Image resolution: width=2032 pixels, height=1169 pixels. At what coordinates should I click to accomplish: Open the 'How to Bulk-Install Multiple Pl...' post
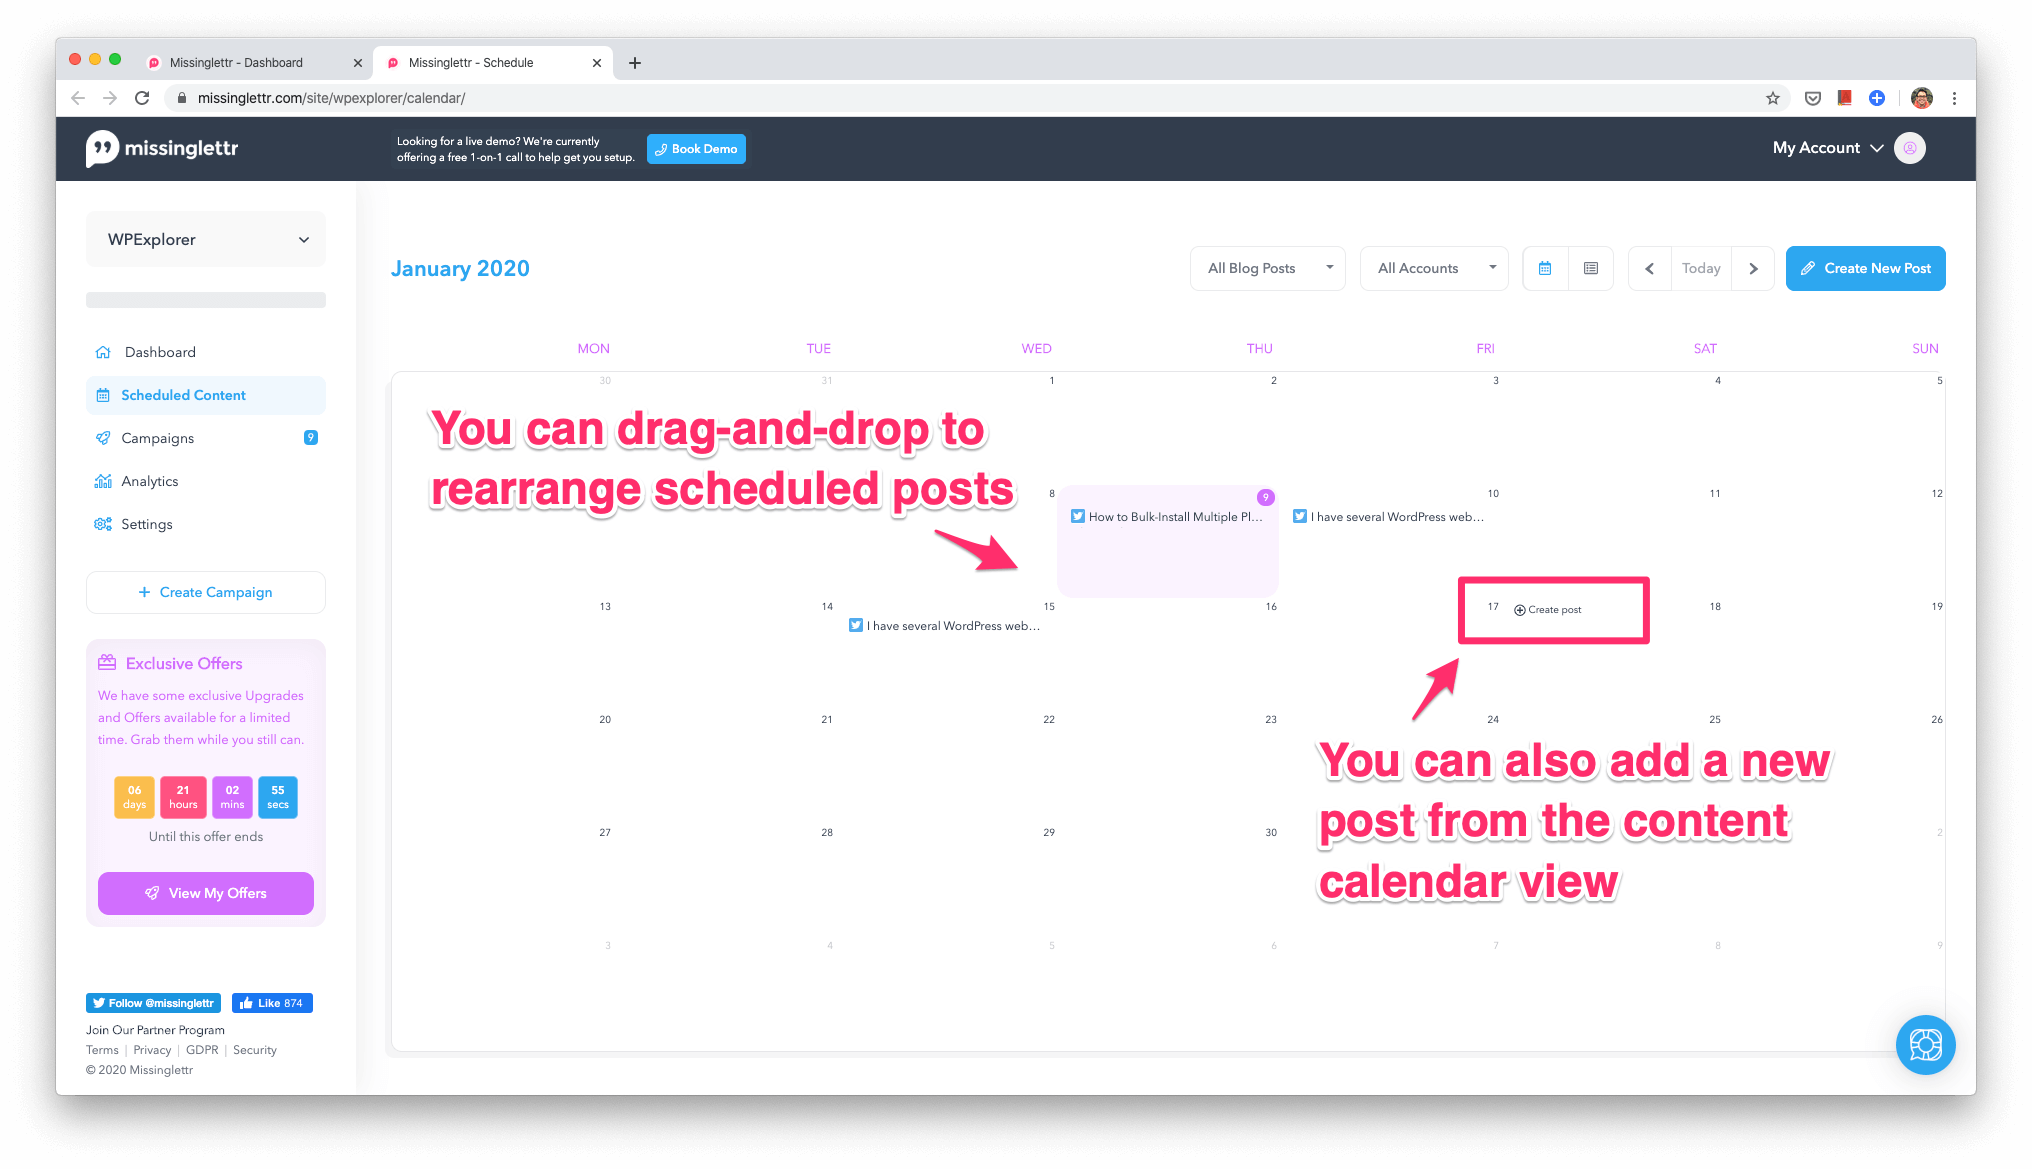1167,517
